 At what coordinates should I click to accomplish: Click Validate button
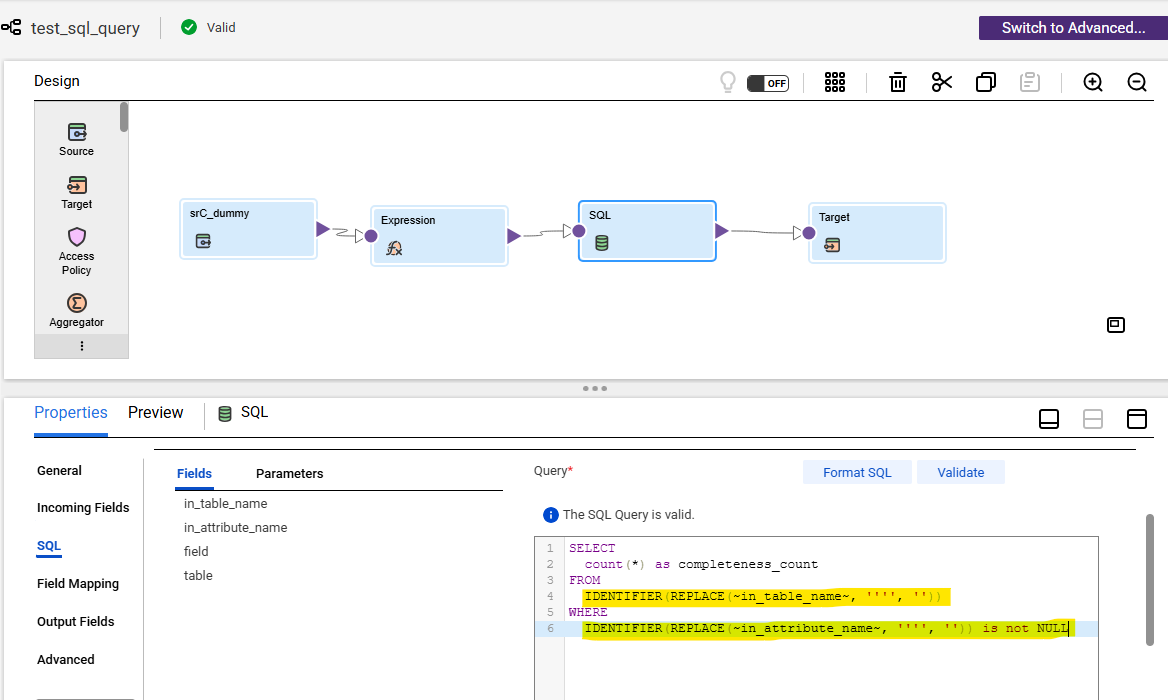click(x=961, y=472)
